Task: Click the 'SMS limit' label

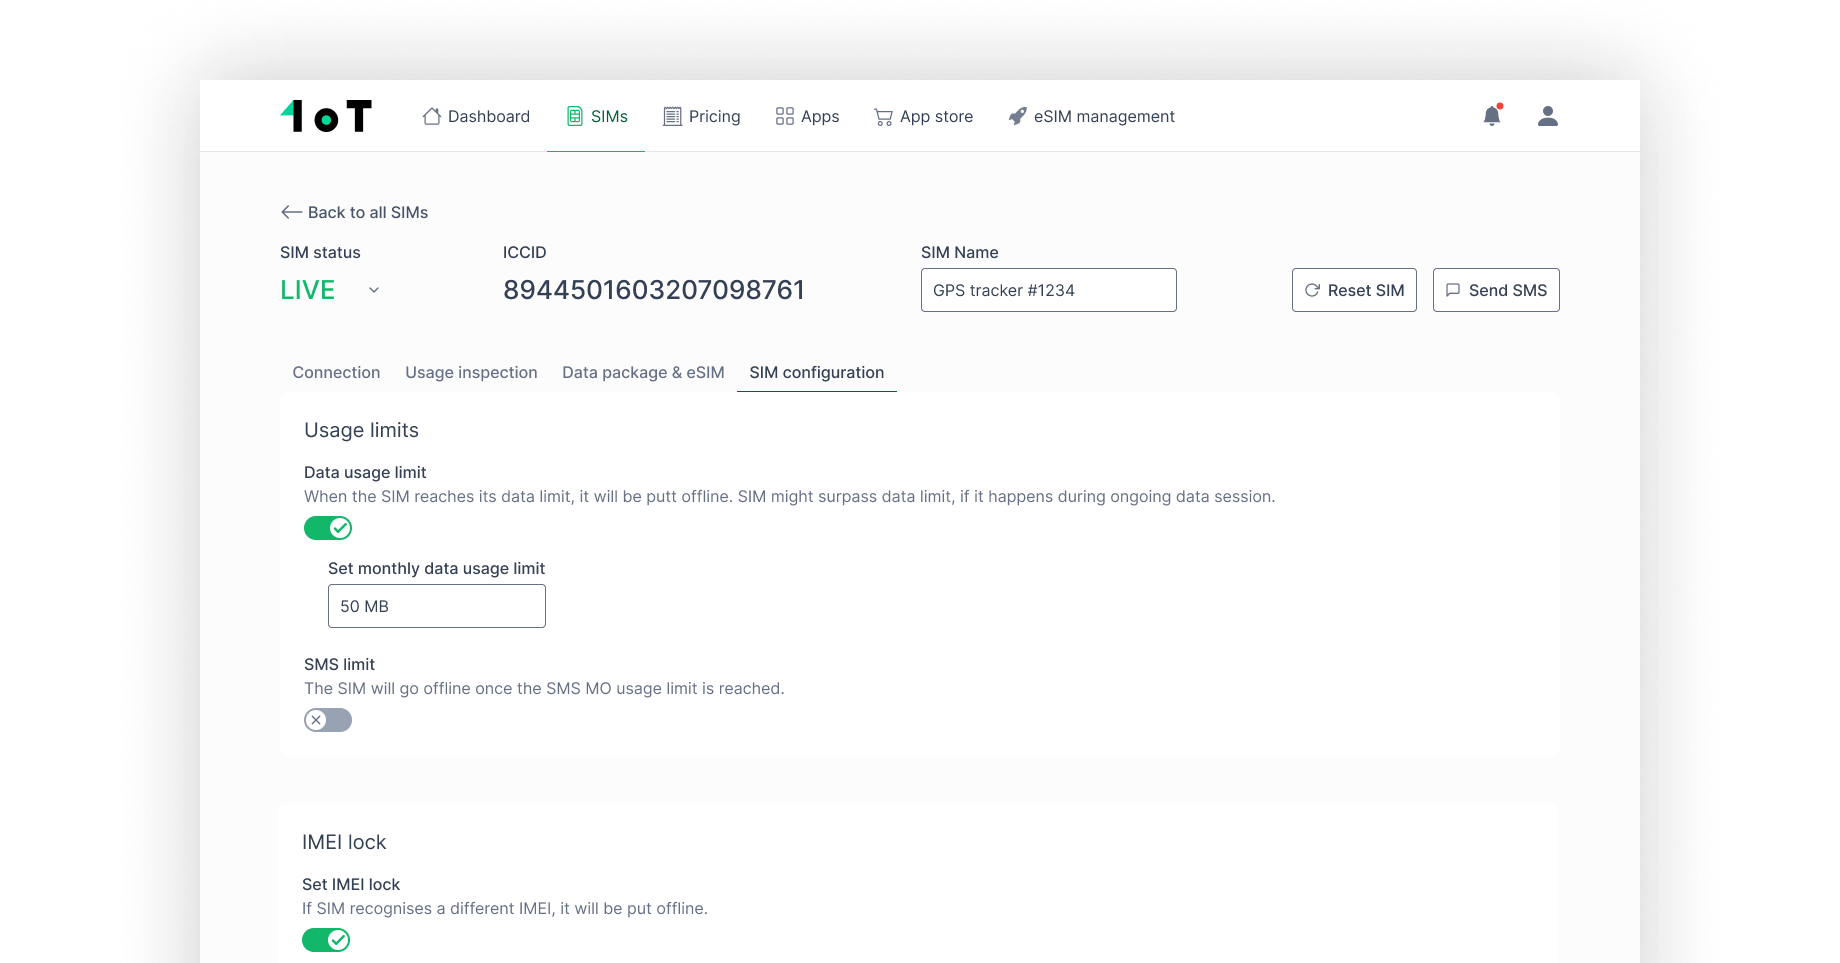Action: 339,664
